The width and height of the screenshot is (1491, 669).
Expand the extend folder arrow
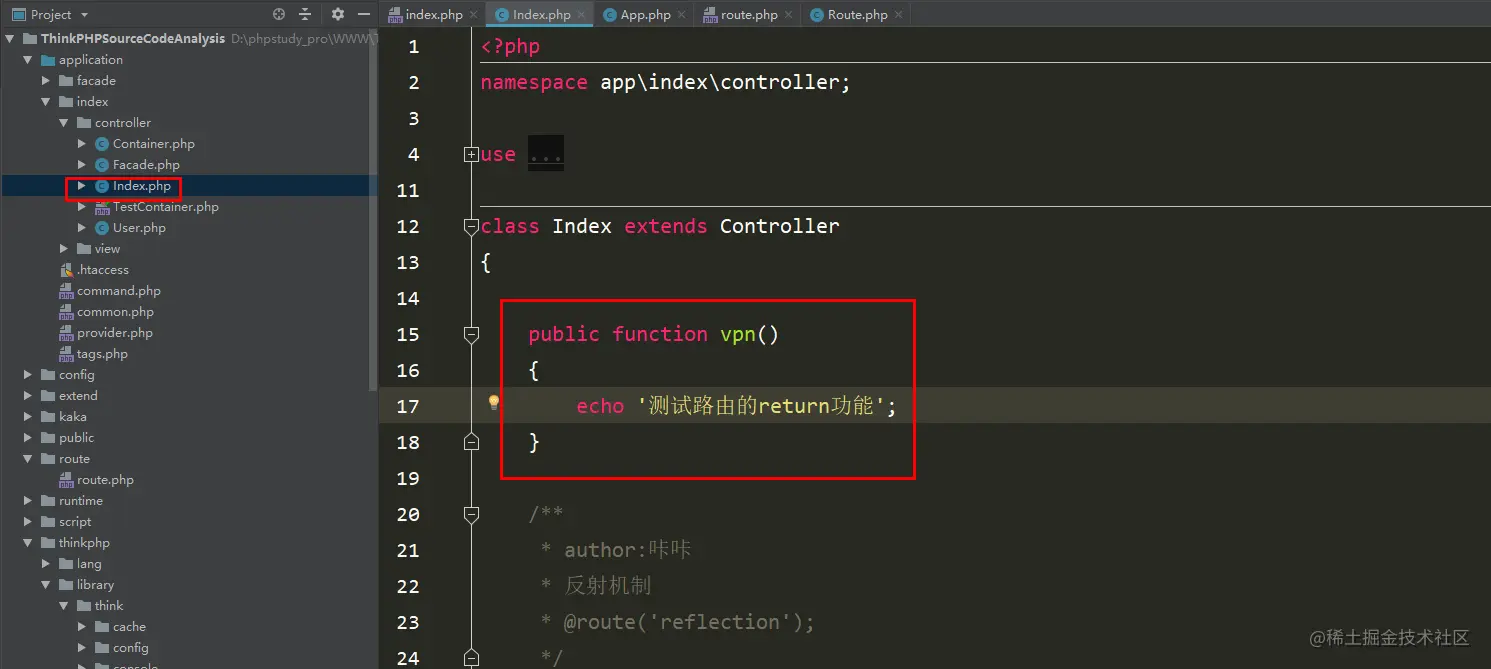[x=28, y=396]
